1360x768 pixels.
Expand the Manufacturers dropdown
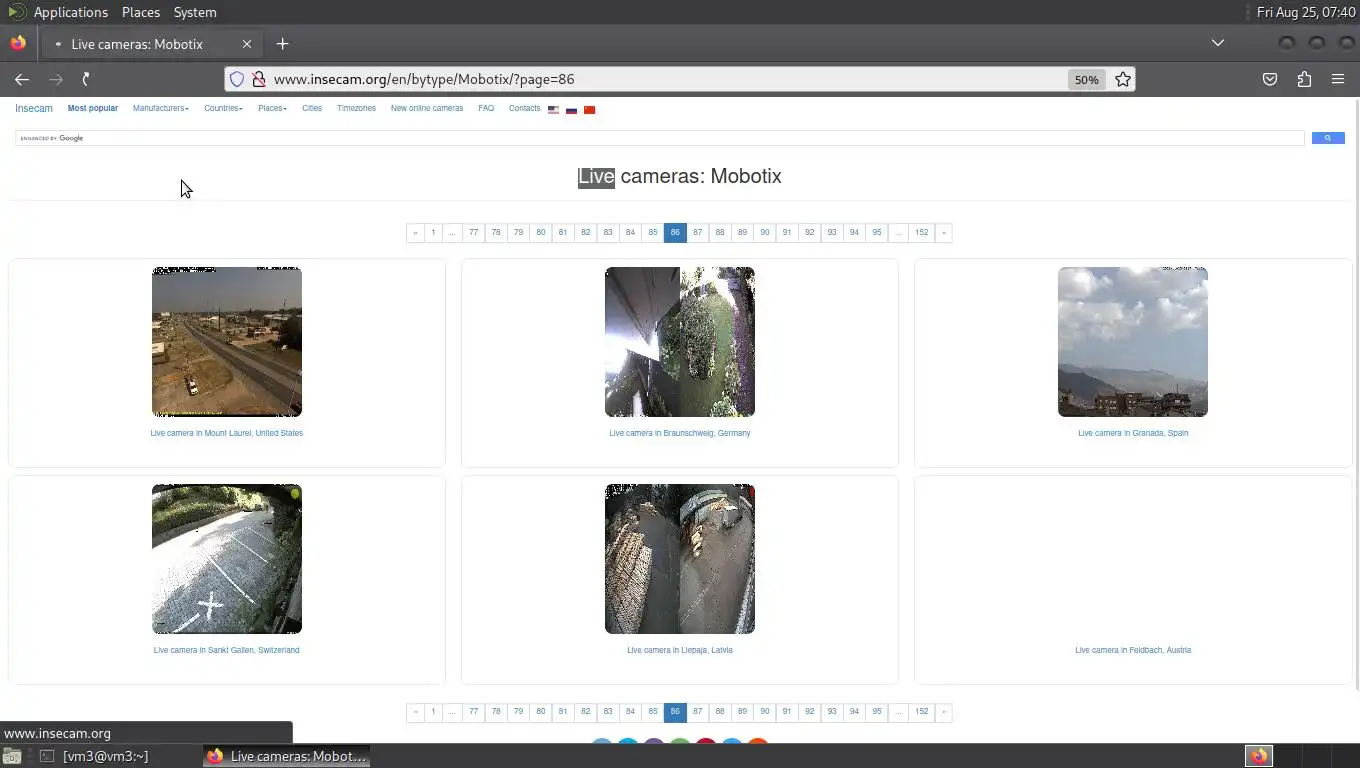pos(160,108)
